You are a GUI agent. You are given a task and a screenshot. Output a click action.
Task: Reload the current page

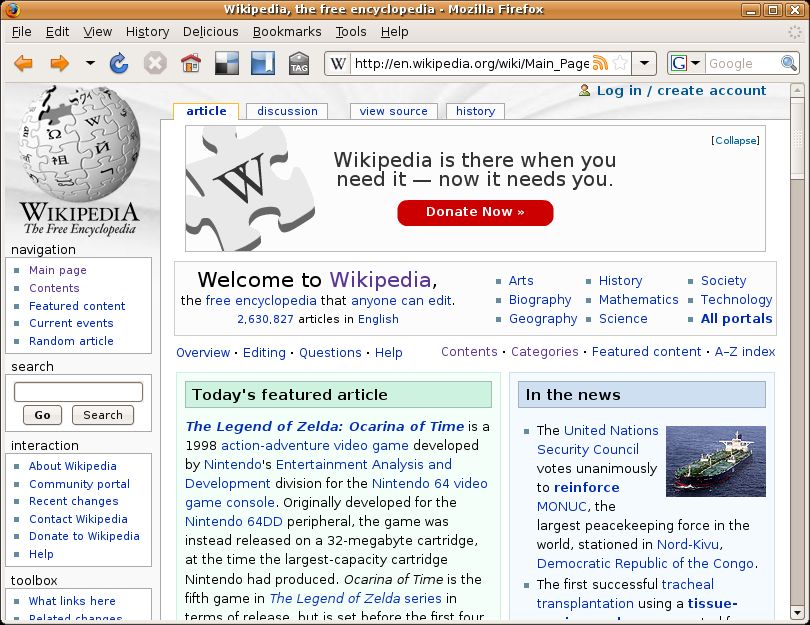(x=118, y=63)
